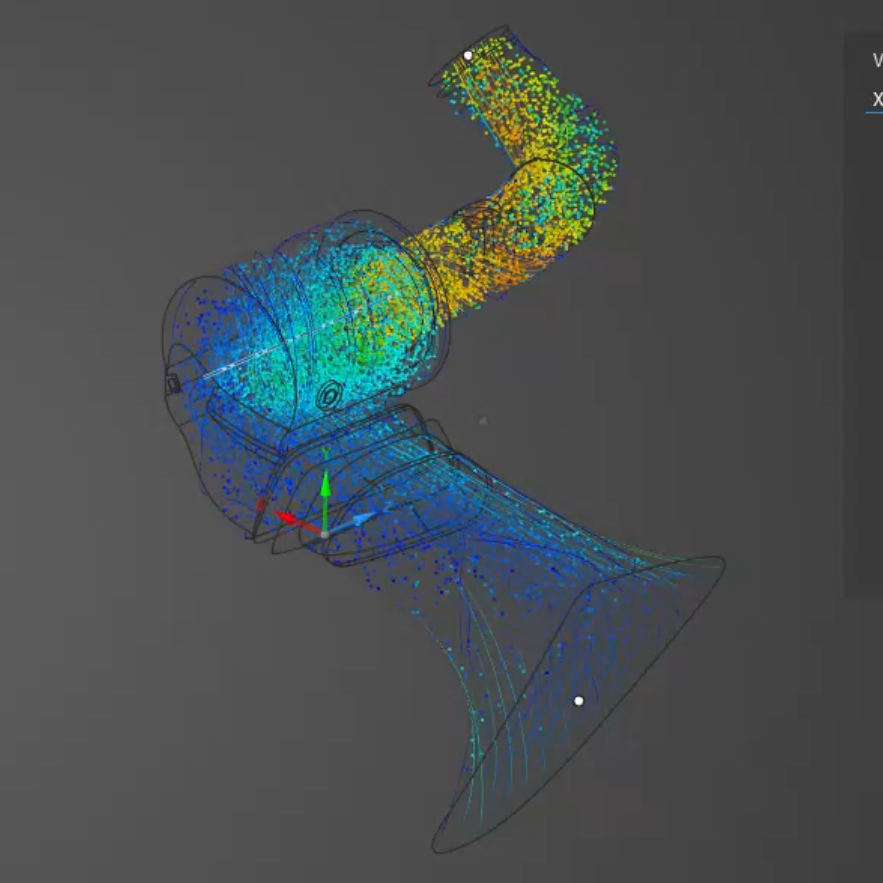Select the white point marker at the pipe inlet

click(x=467, y=55)
